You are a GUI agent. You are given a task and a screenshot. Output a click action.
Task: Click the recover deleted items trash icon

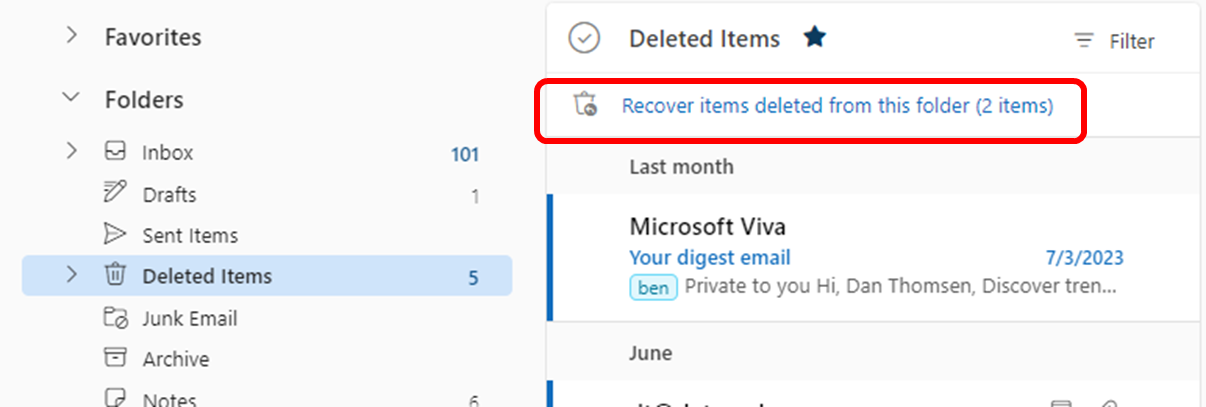[x=585, y=104]
